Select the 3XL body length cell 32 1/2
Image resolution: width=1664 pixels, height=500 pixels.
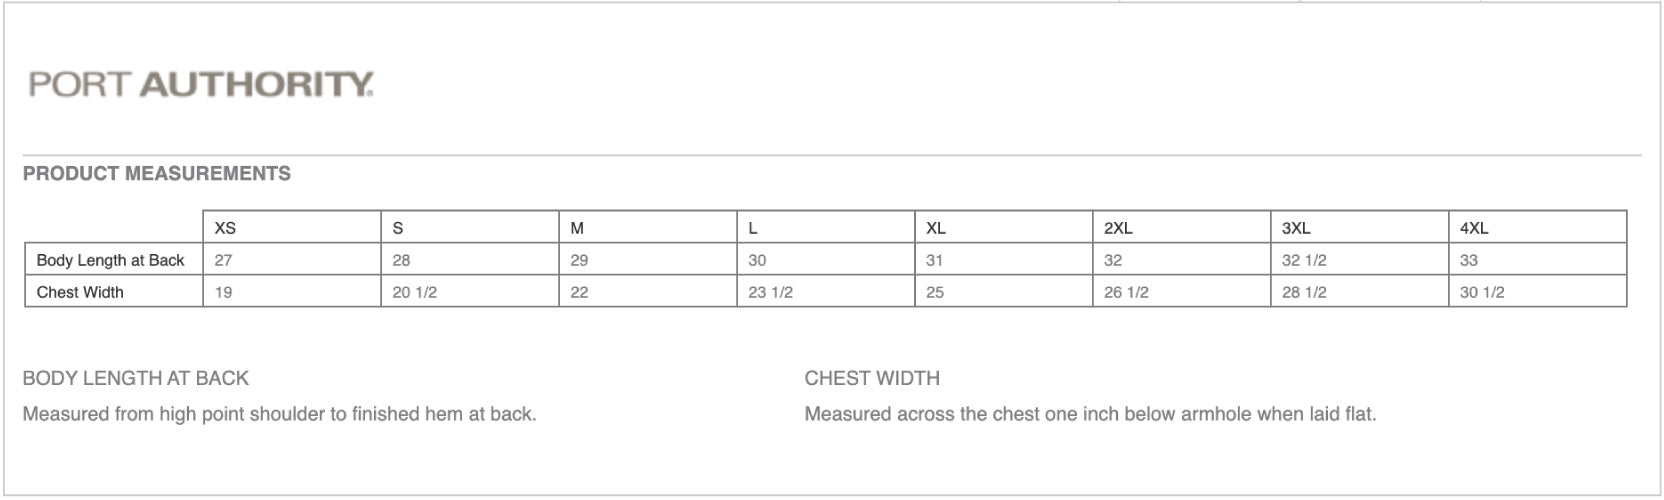click(x=1360, y=259)
